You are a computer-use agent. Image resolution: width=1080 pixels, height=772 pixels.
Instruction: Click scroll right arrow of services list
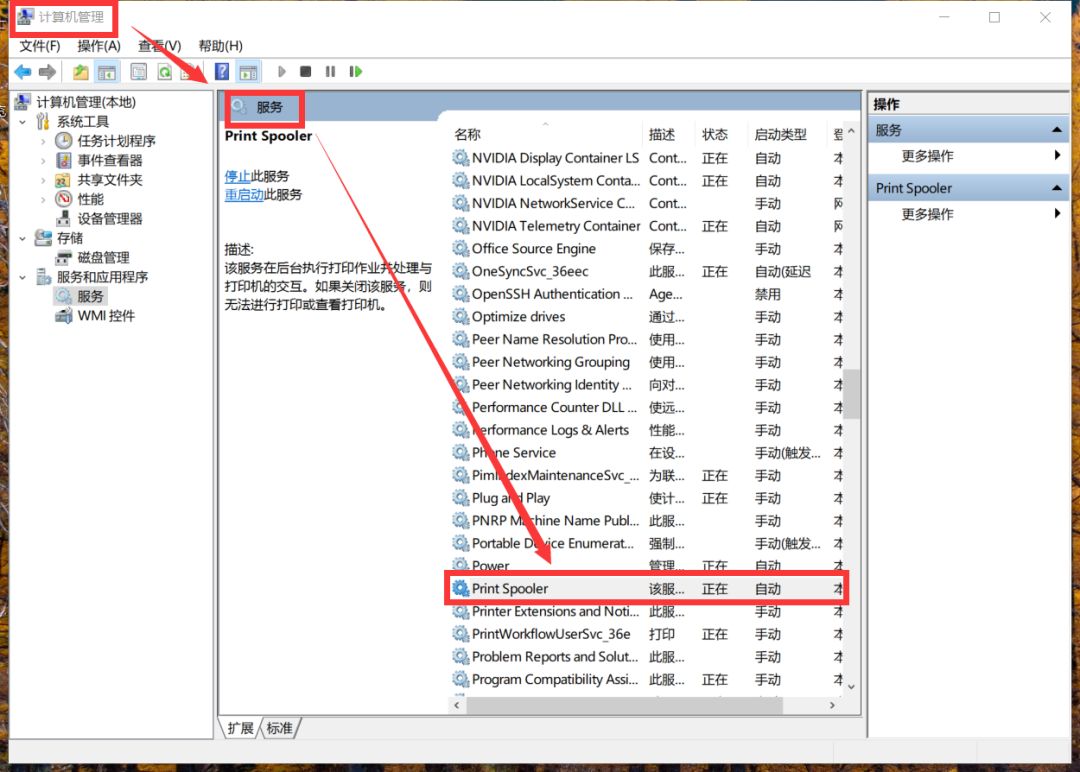click(832, 705)
